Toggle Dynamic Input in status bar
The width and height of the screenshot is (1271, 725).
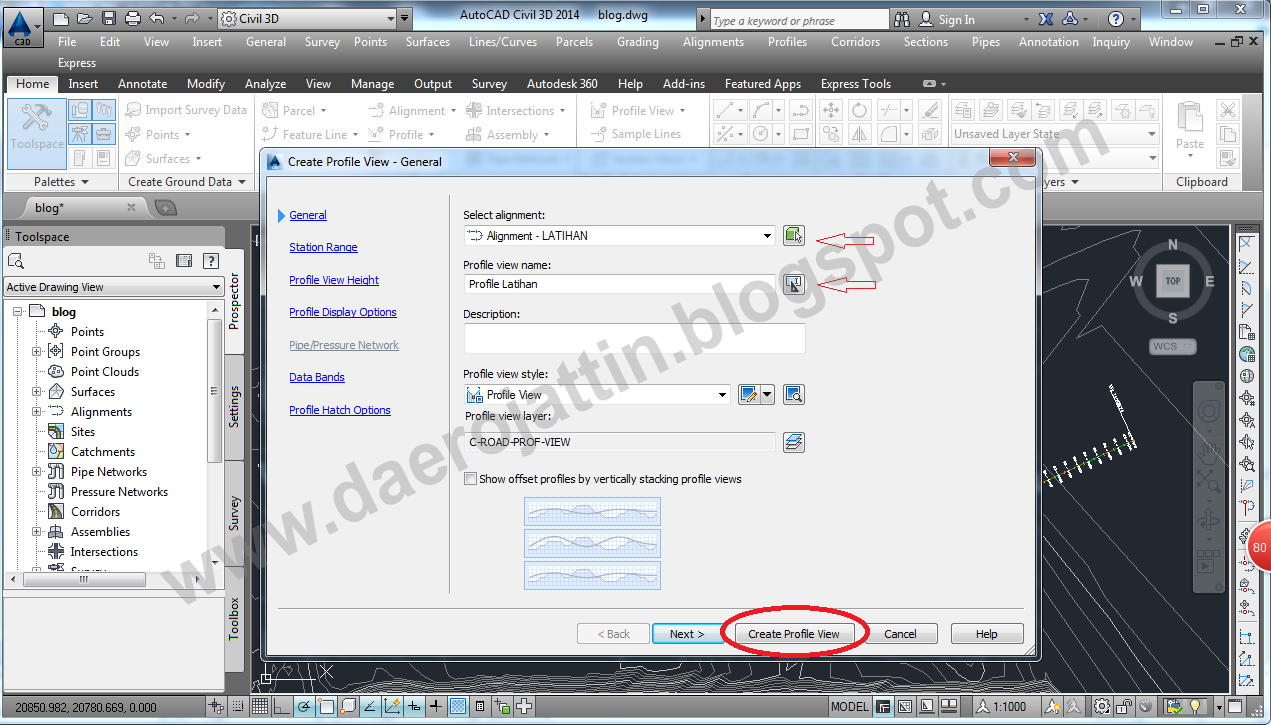414,707
